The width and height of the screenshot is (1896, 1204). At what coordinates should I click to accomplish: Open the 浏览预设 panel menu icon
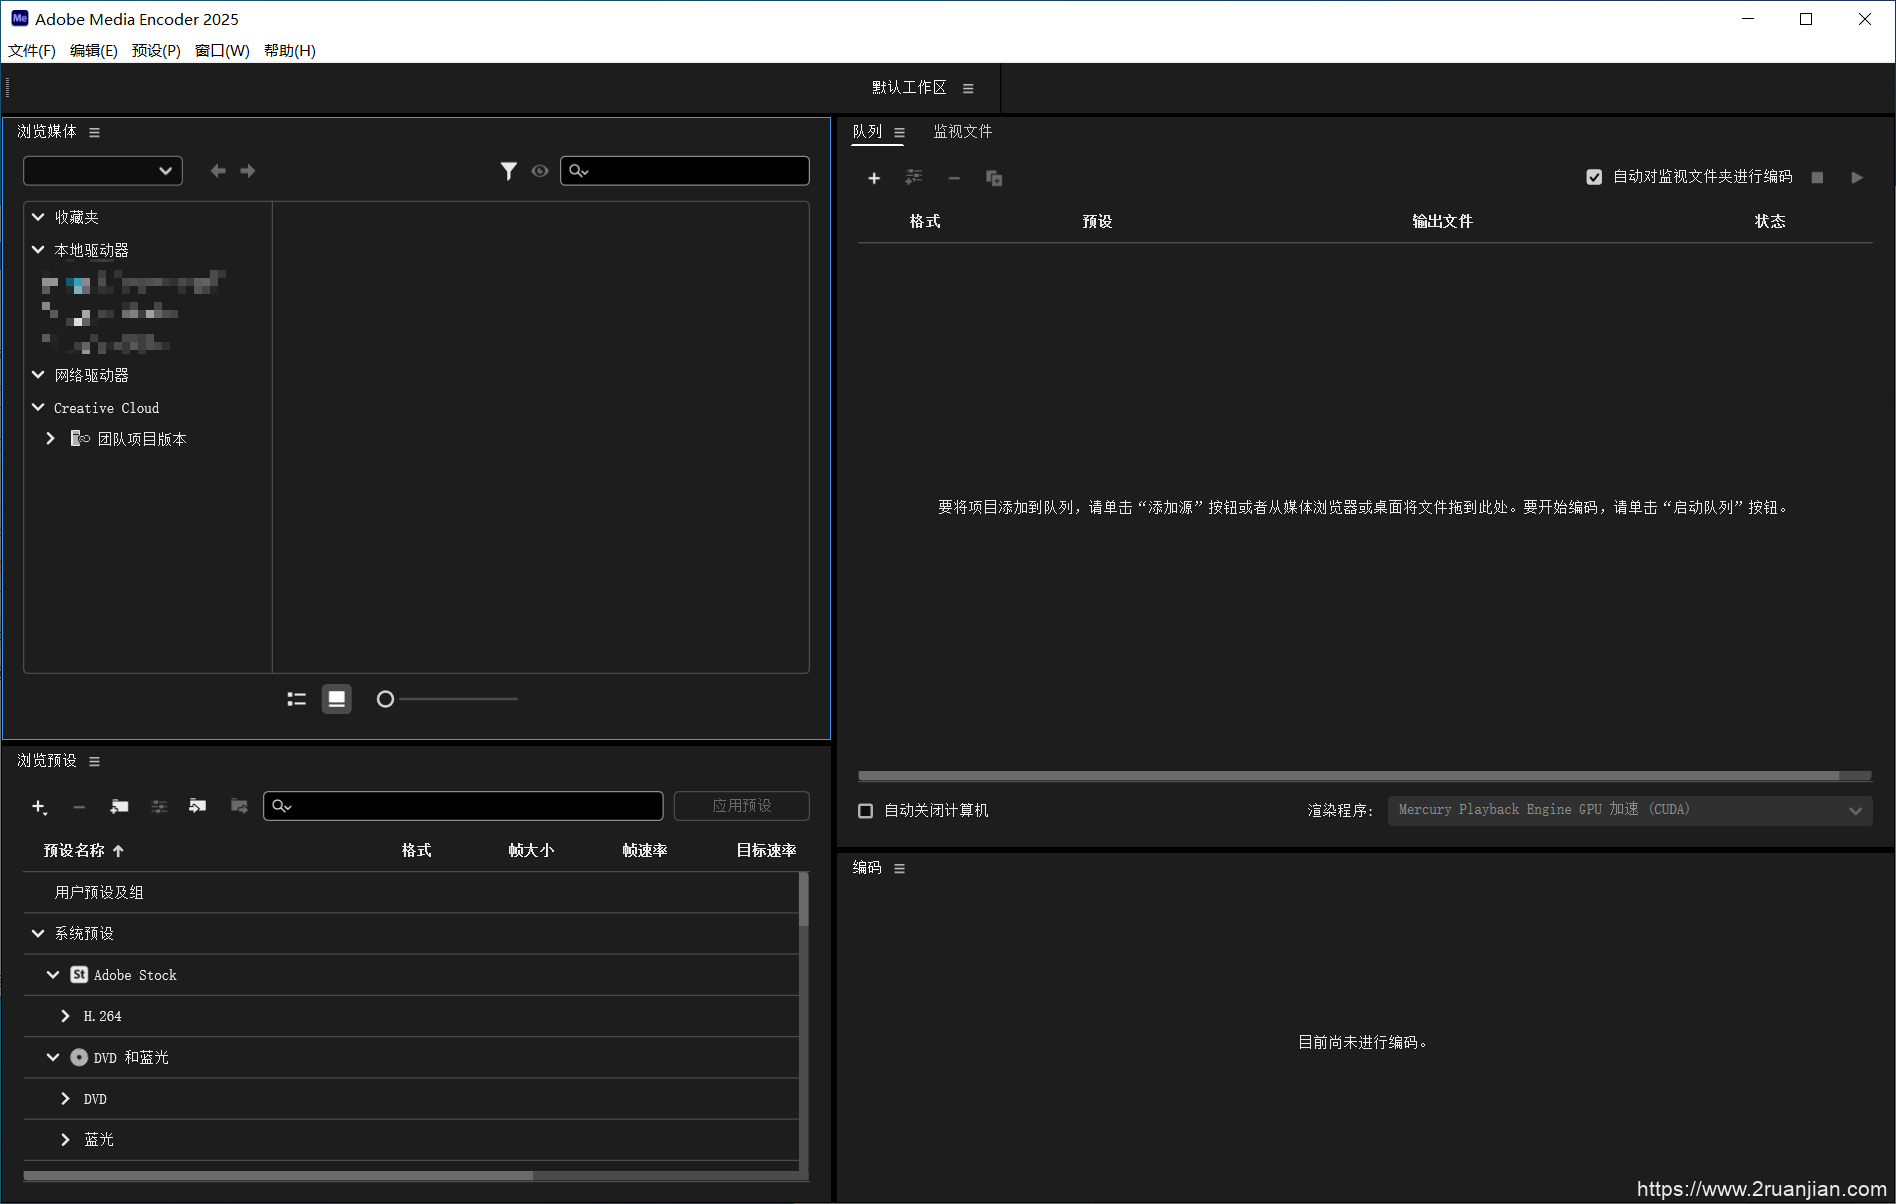click(94, 761)
